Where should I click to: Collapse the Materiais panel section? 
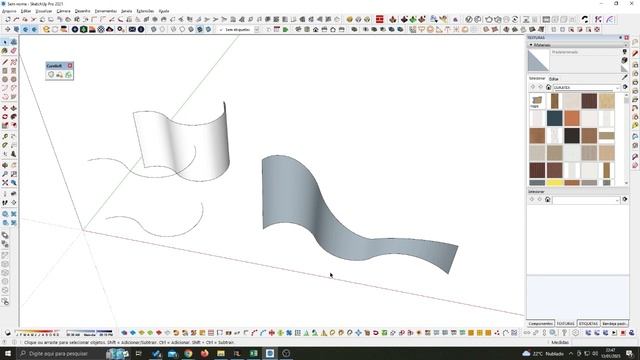[531, 45]
